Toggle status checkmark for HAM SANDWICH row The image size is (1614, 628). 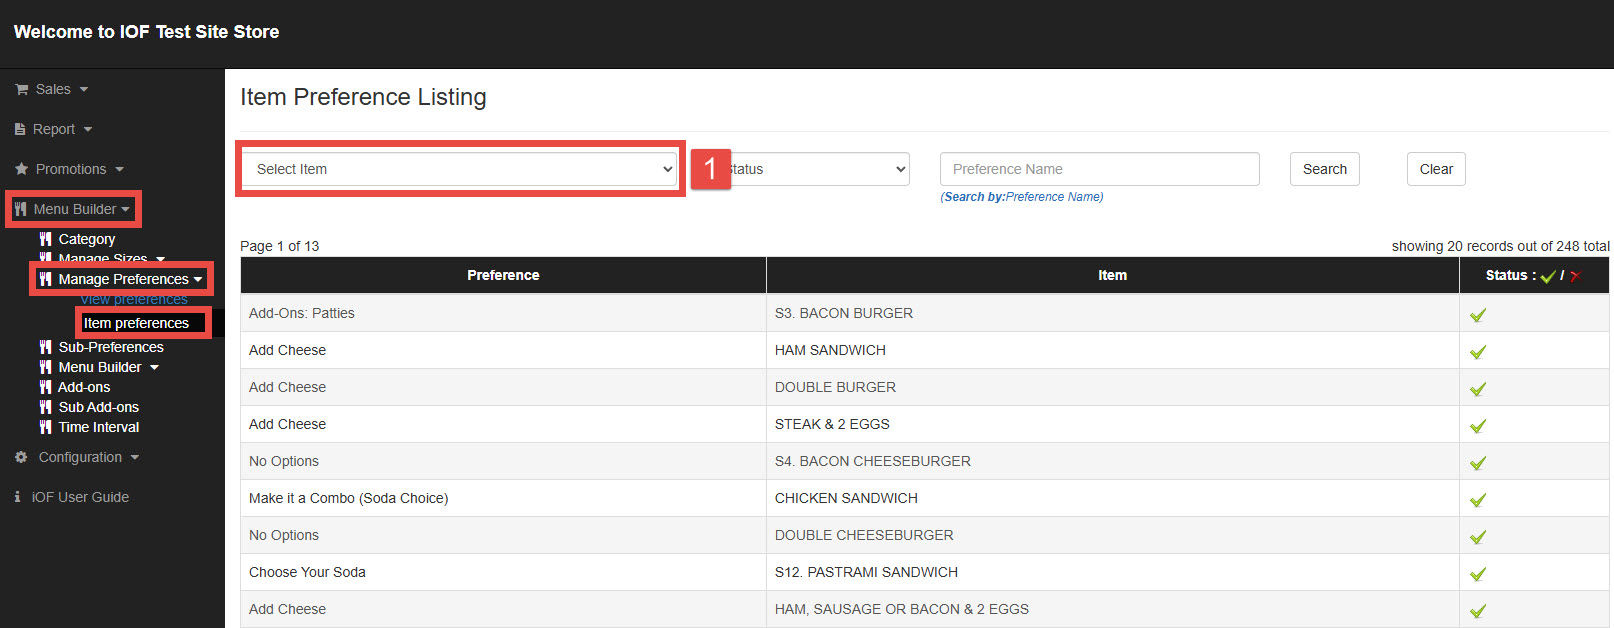(x=1477, y=352)
